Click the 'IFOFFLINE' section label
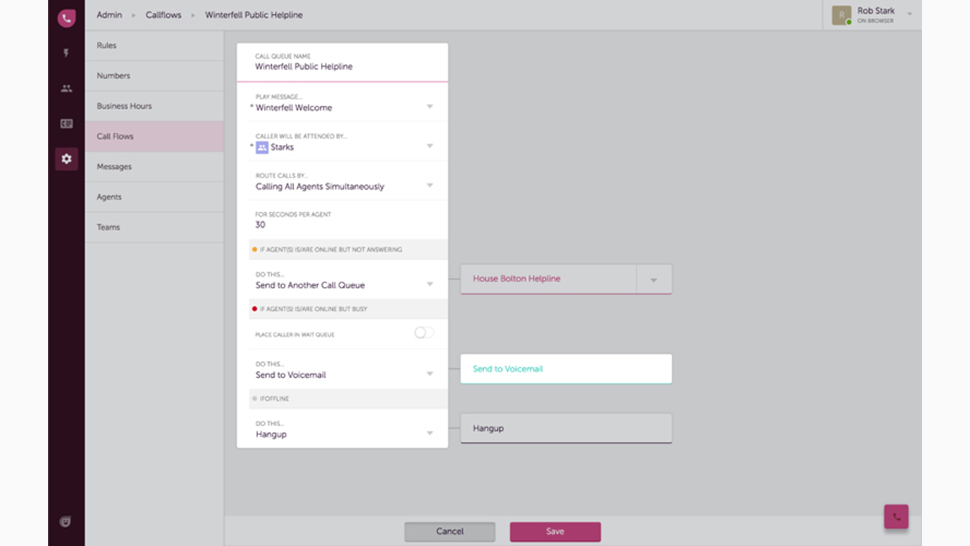 (x=274, y=399)
